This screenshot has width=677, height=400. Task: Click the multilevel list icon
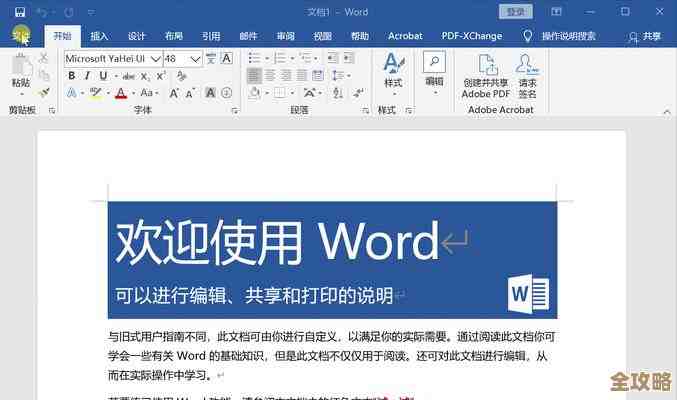pyautogui.click(x=308, y=58)
